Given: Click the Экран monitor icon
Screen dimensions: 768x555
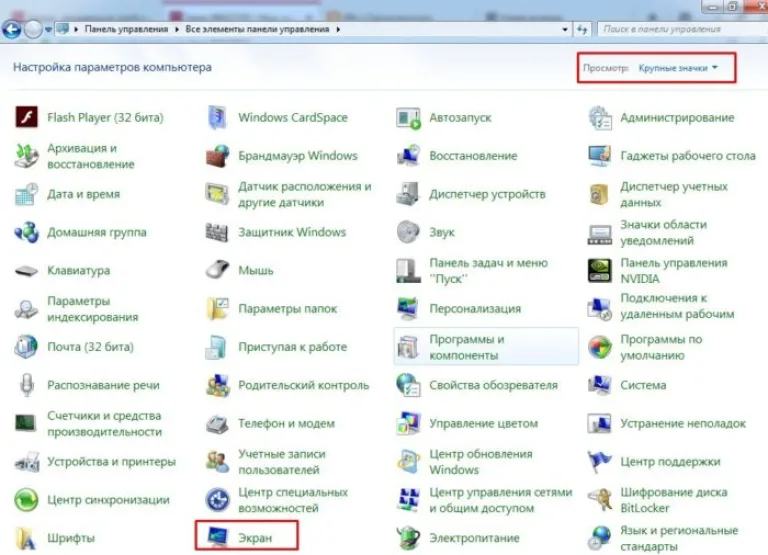Looking at the screenshot, I should (217, 537).
